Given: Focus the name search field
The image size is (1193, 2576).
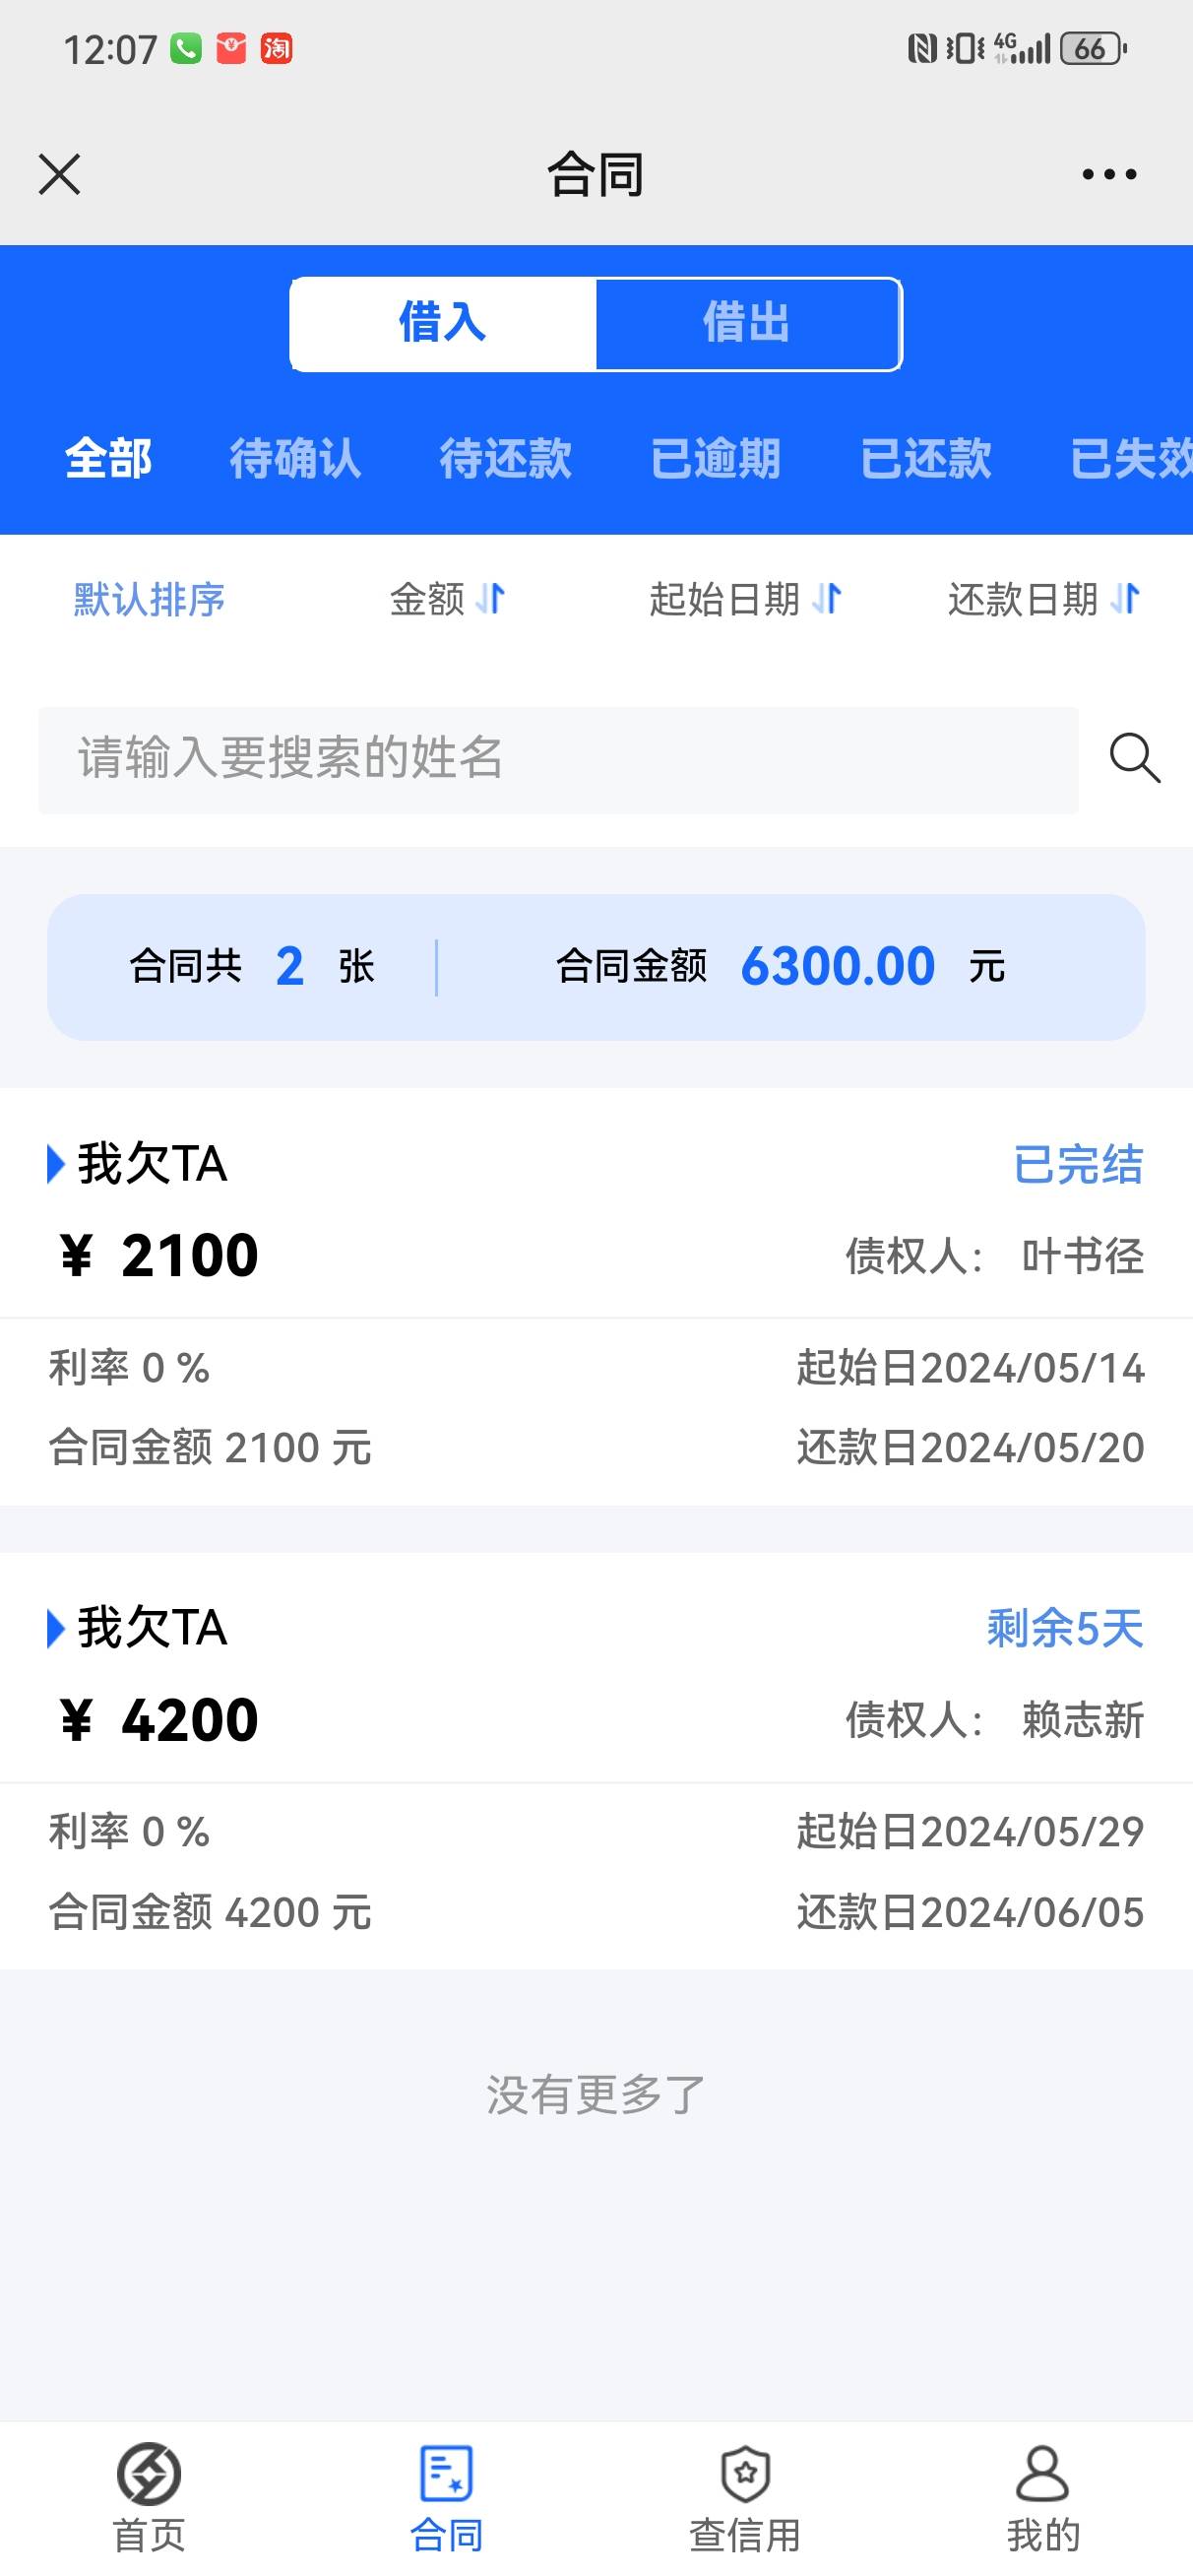Looking at the screenshot, I should 558,760.
